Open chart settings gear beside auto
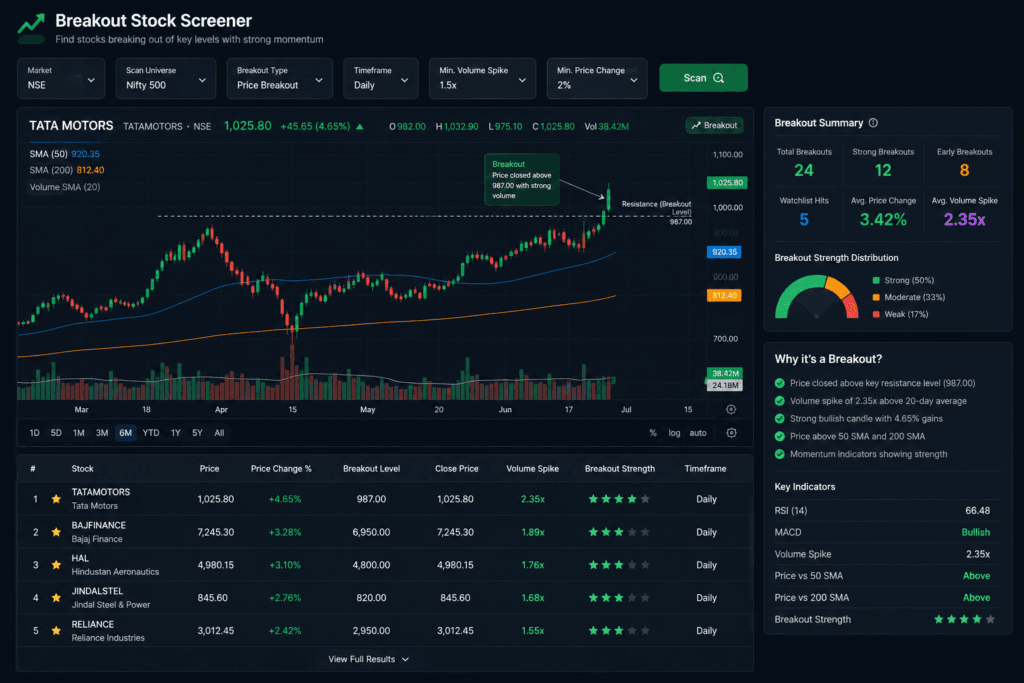The width and height of the screenshot is (1024, 683). pyautogui.click(x=731, y=433)
